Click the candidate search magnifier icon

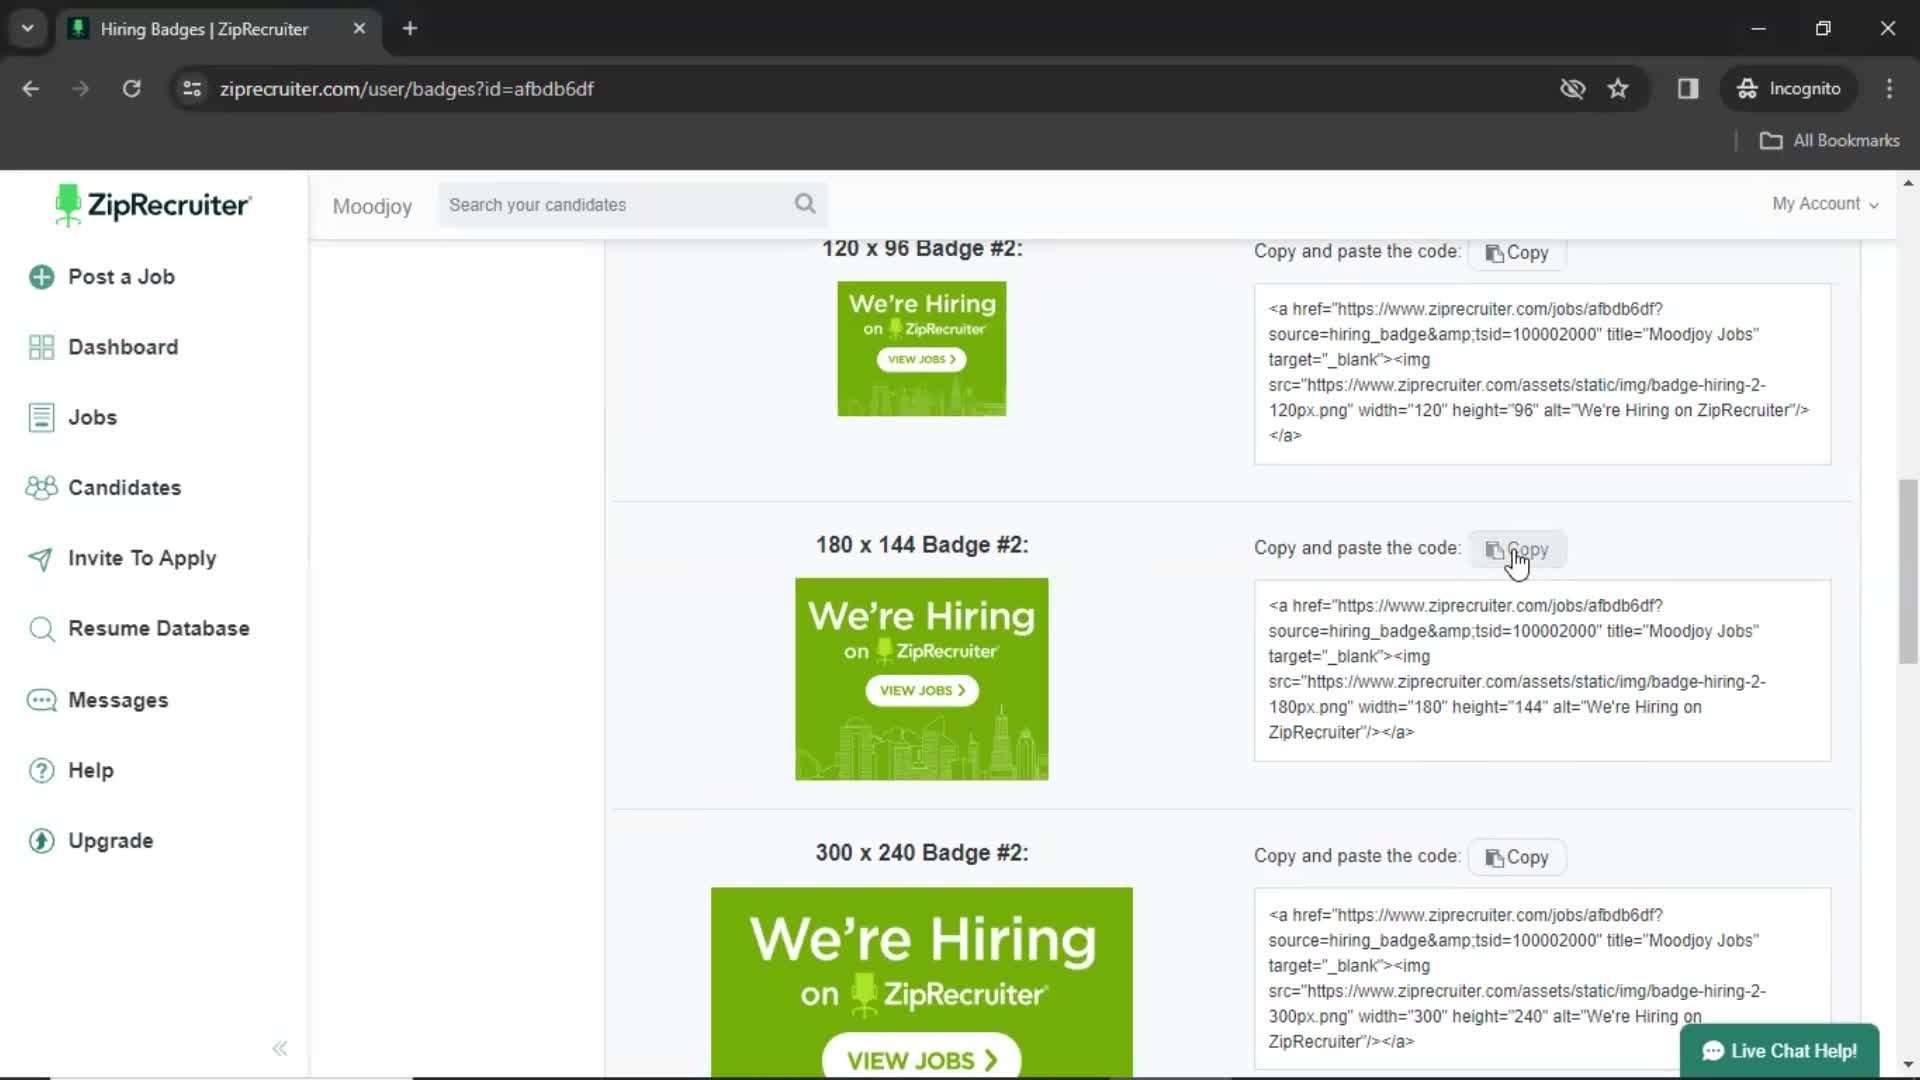[x=805, y=204]
